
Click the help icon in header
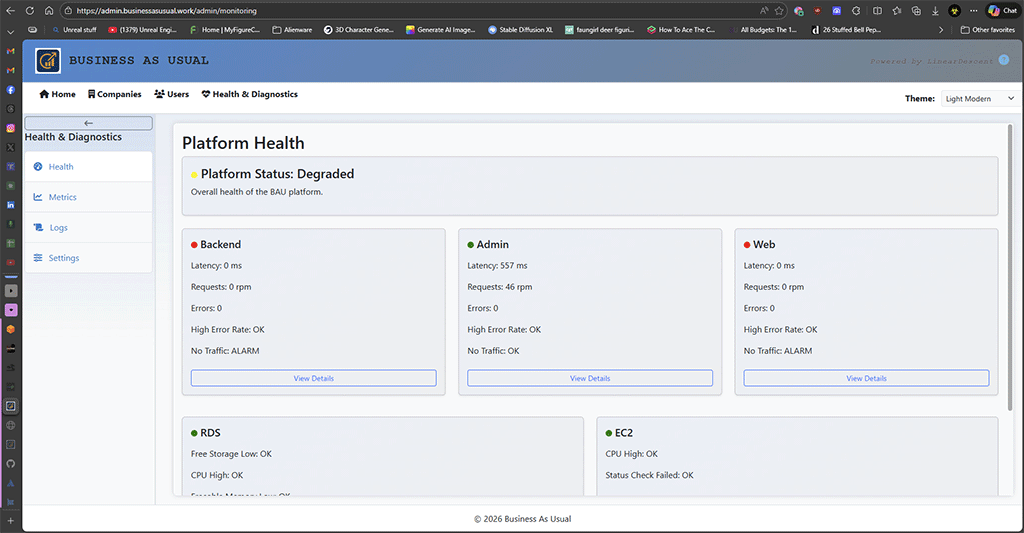[1004, 60]
